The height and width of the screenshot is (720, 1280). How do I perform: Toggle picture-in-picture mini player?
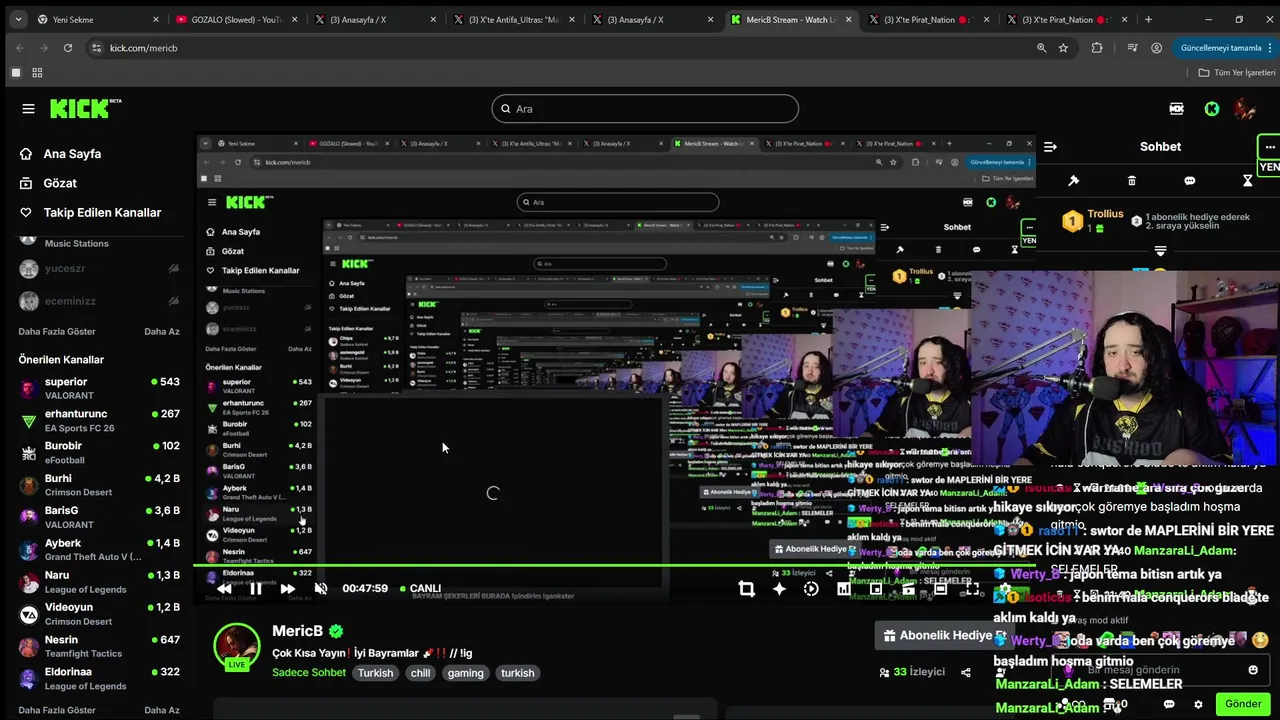[x=876, y=589]
